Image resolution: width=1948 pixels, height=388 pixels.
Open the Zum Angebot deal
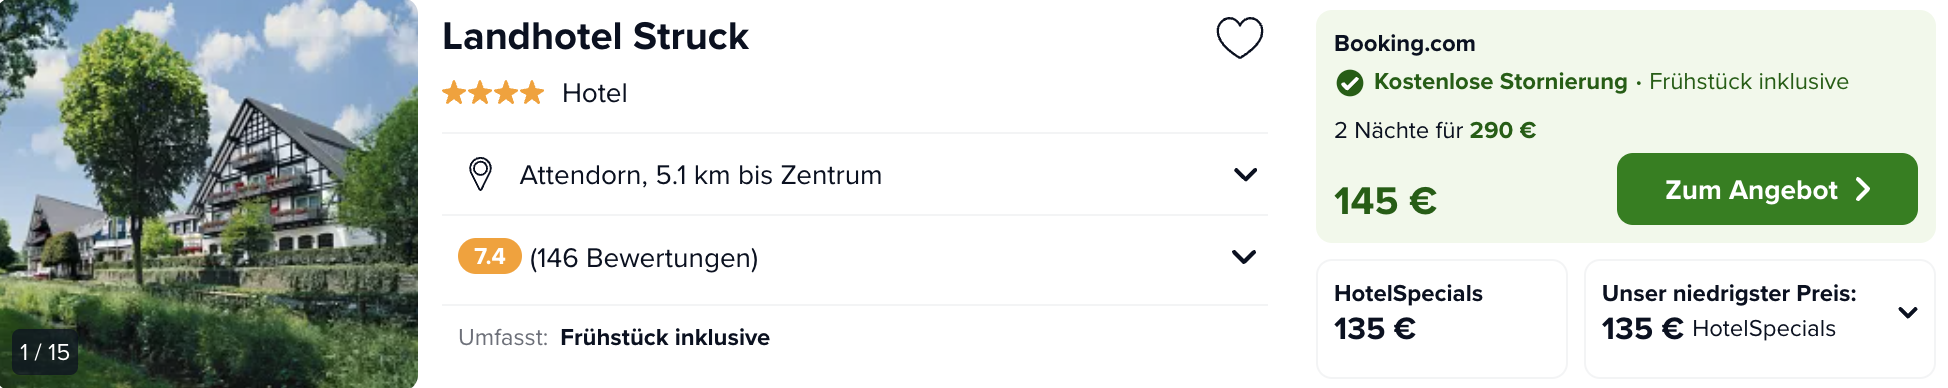[1767, 189]
